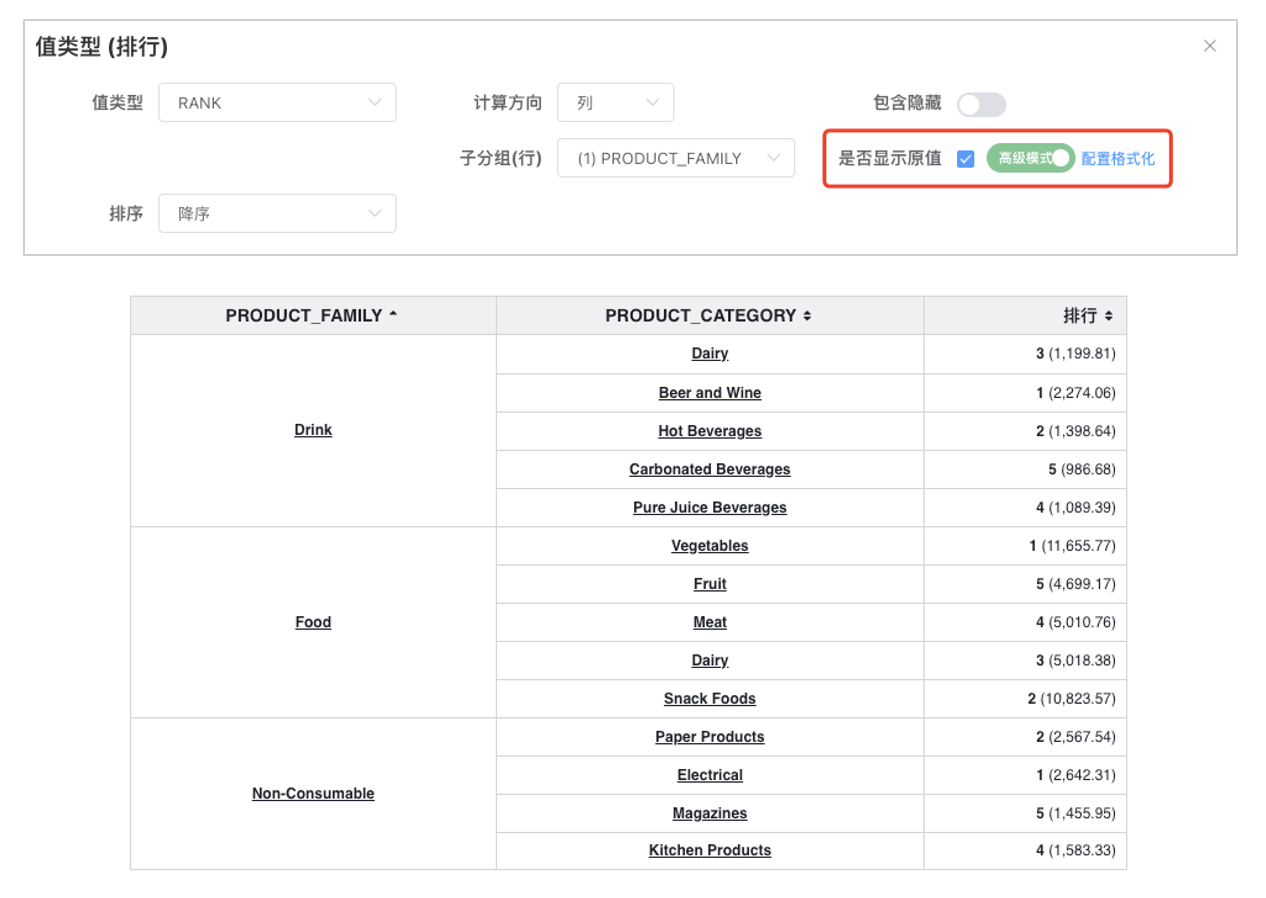The height and width of the screenshot is (898, 1266).
Task: Turn off the 高级模式 toggle
Action: tap(1030, 158)
